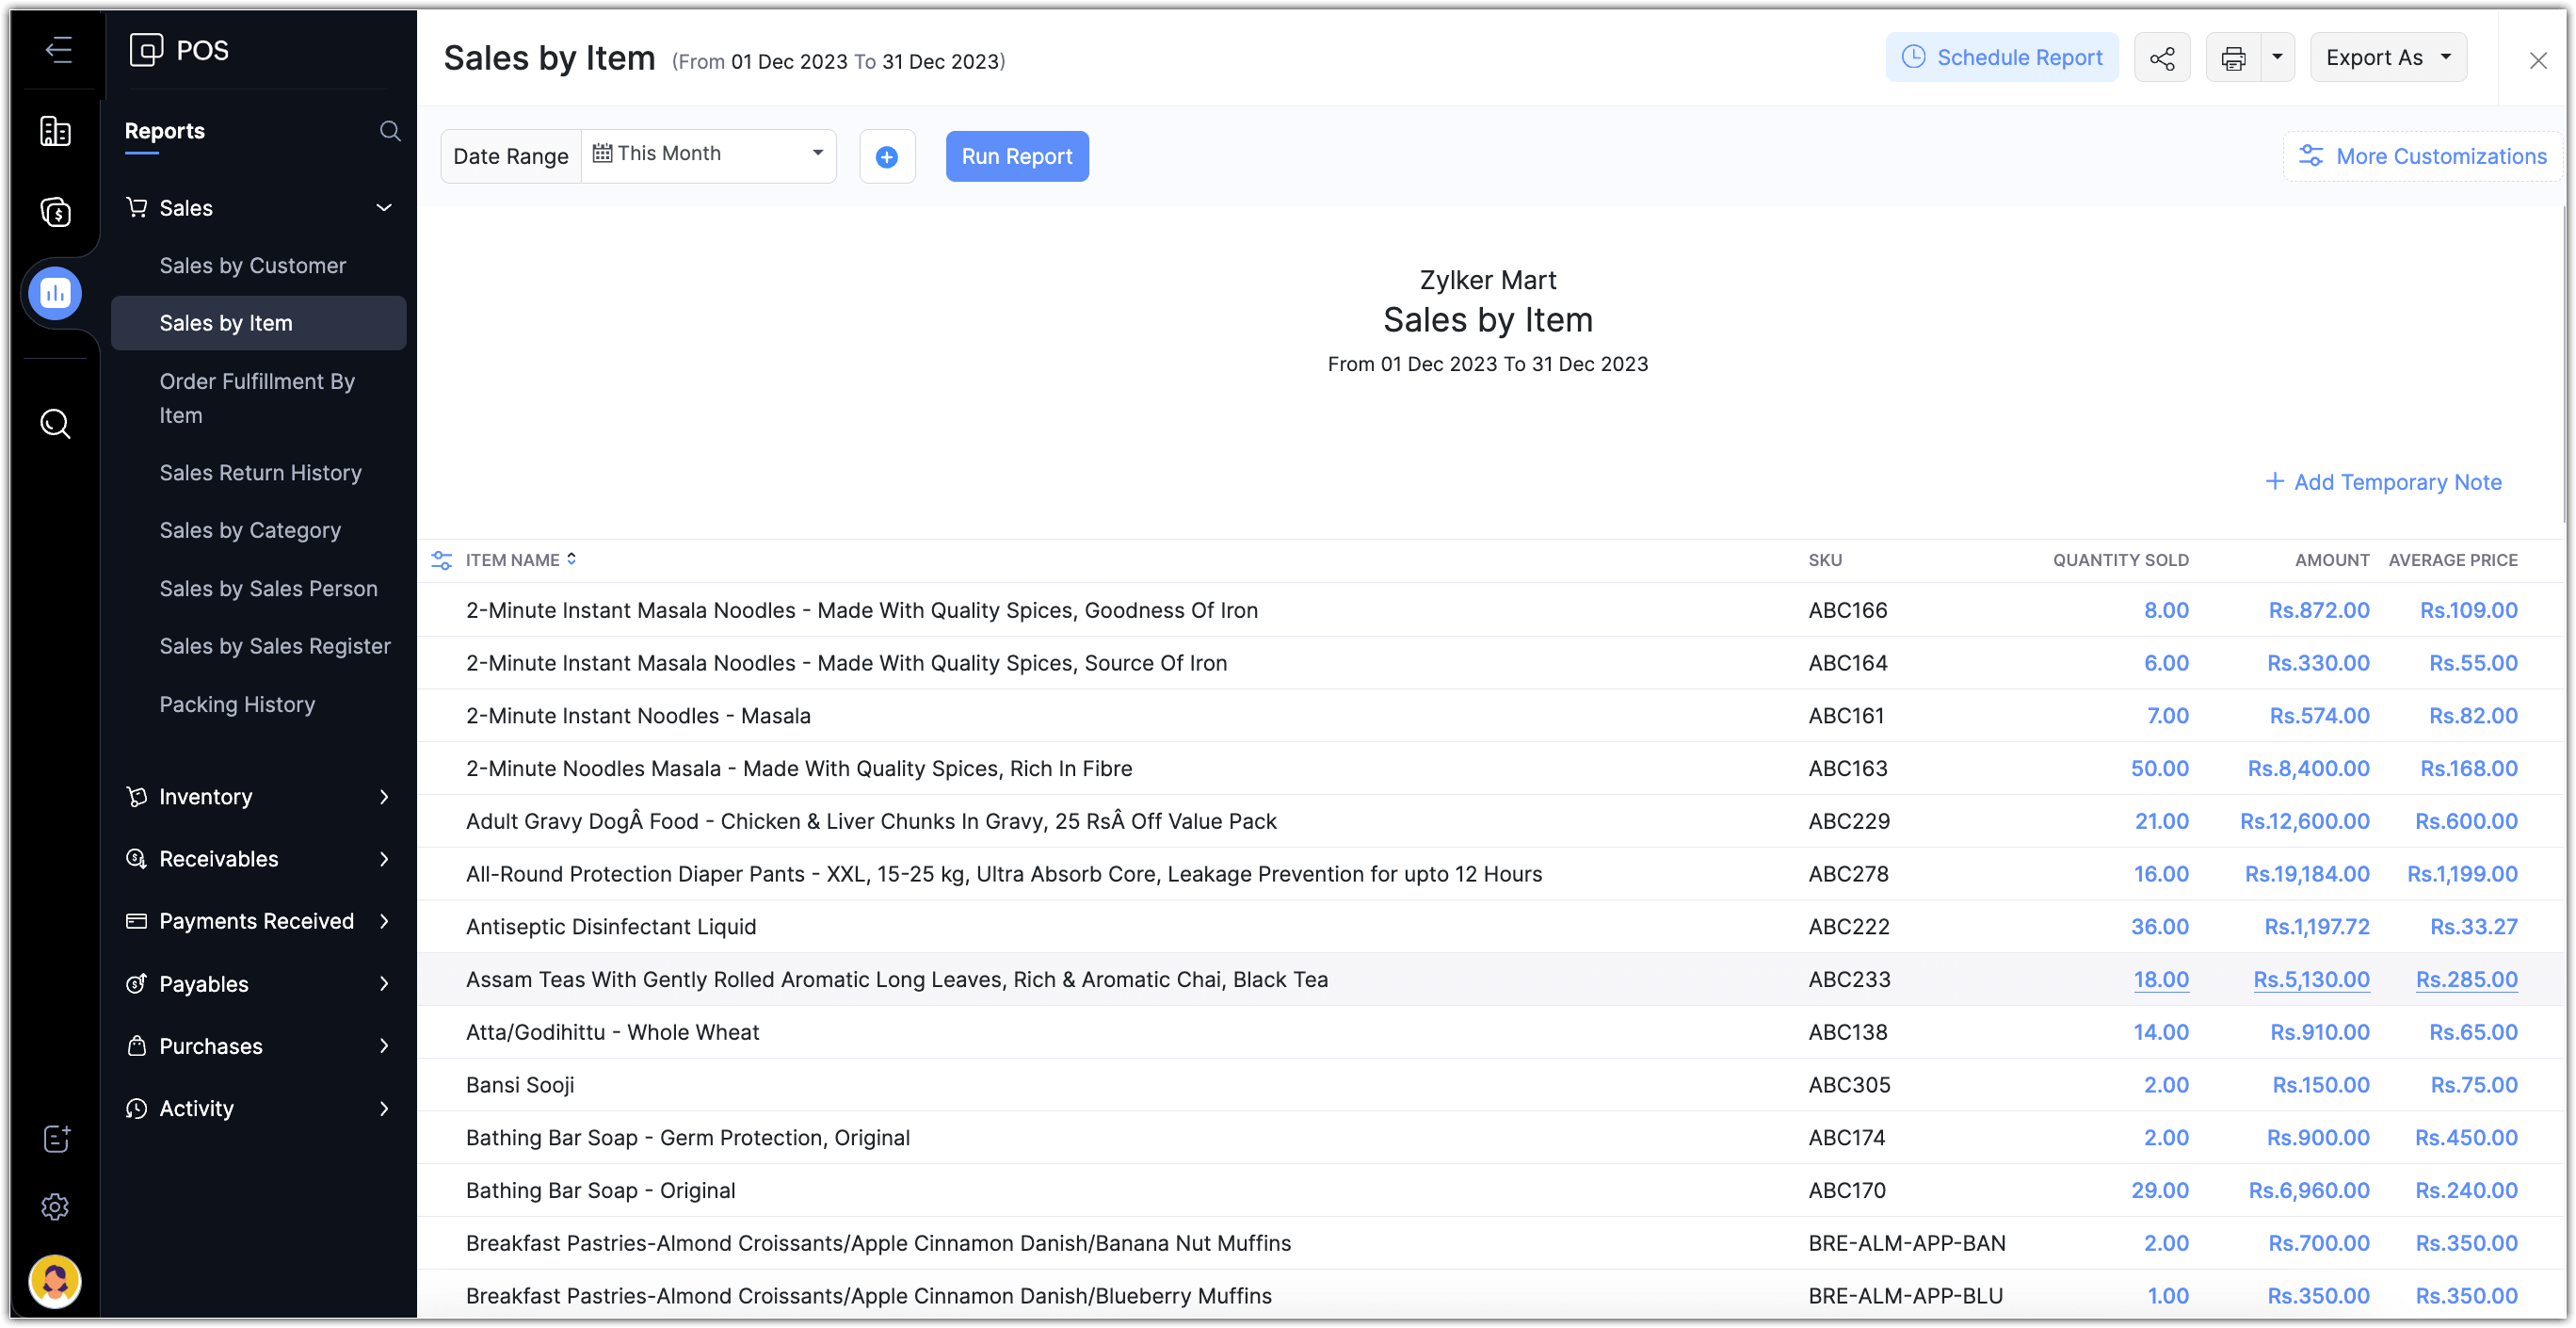Click More Customizations button
The width and height of the screenshot is (2576, 1328).
point(2423,157)
